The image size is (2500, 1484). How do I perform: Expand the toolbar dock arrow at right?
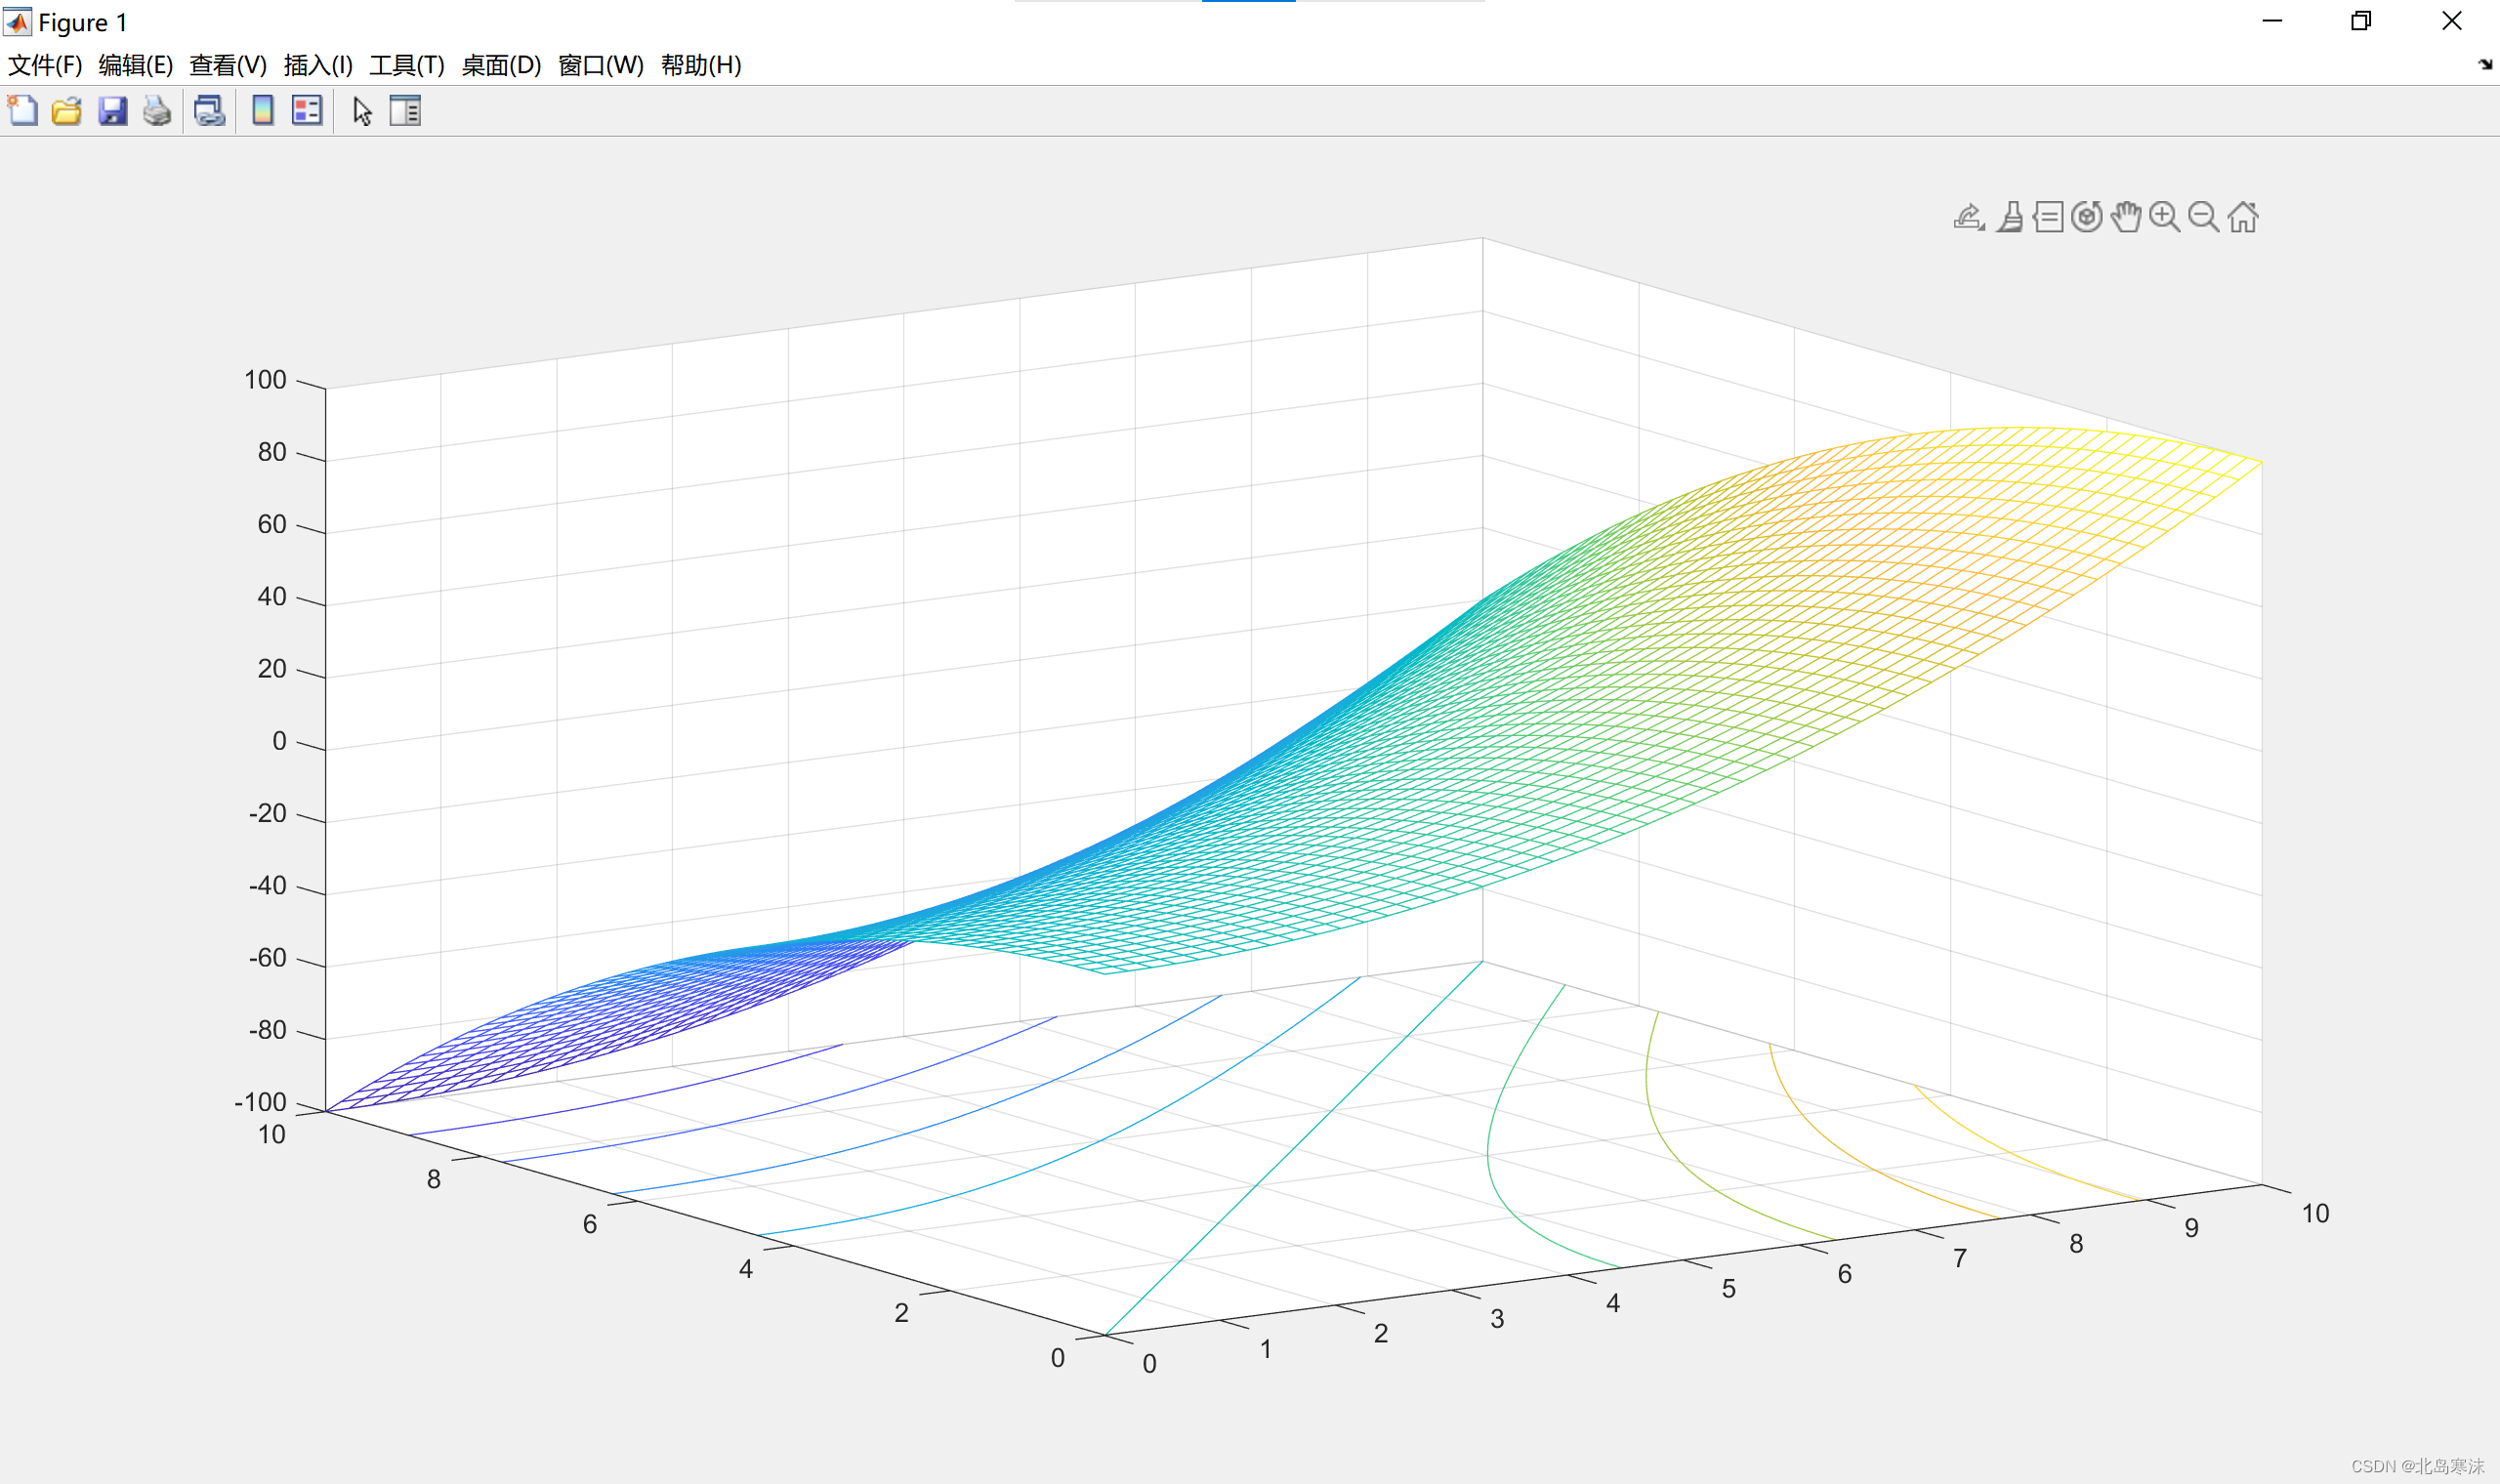(2485, 65)
